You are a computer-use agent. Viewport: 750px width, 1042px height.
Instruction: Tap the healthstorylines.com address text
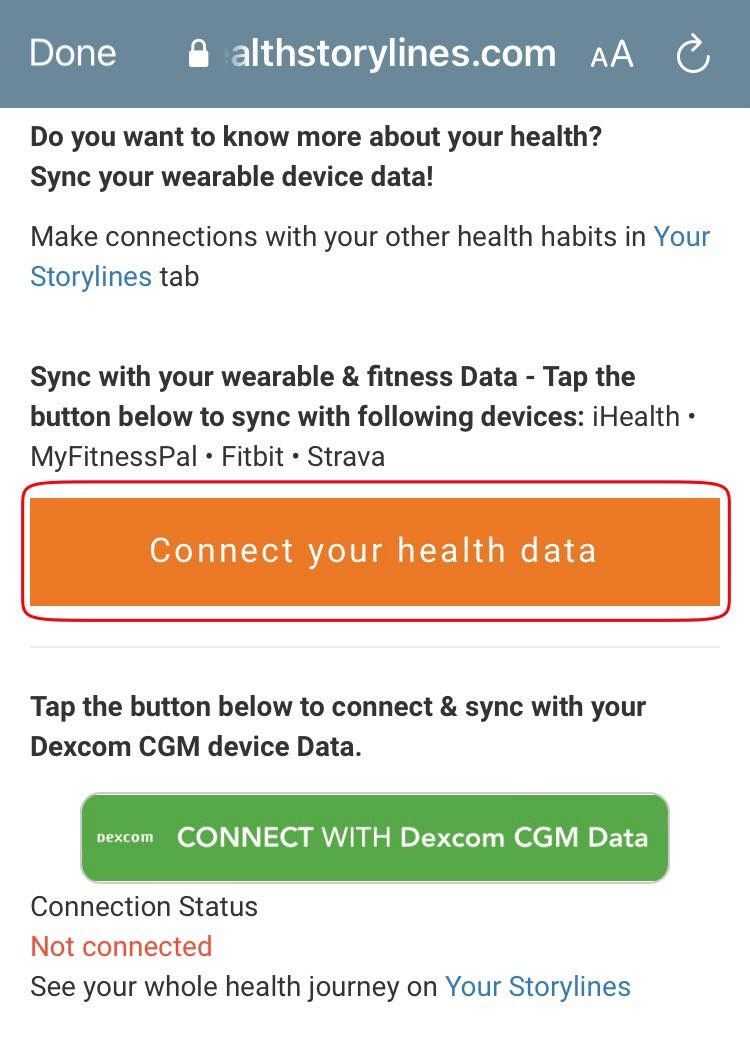tap(392, 53)
